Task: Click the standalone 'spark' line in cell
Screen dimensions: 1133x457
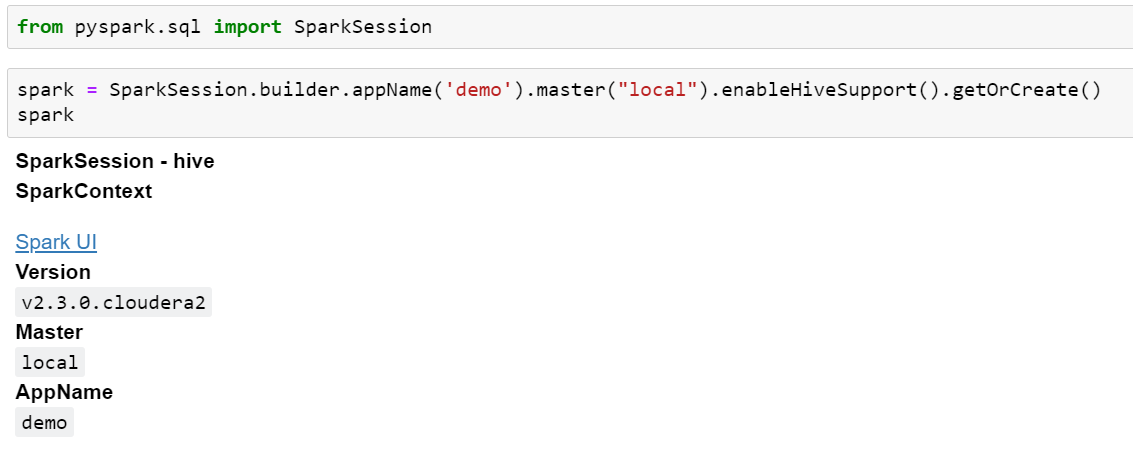Action: point(46,115)
